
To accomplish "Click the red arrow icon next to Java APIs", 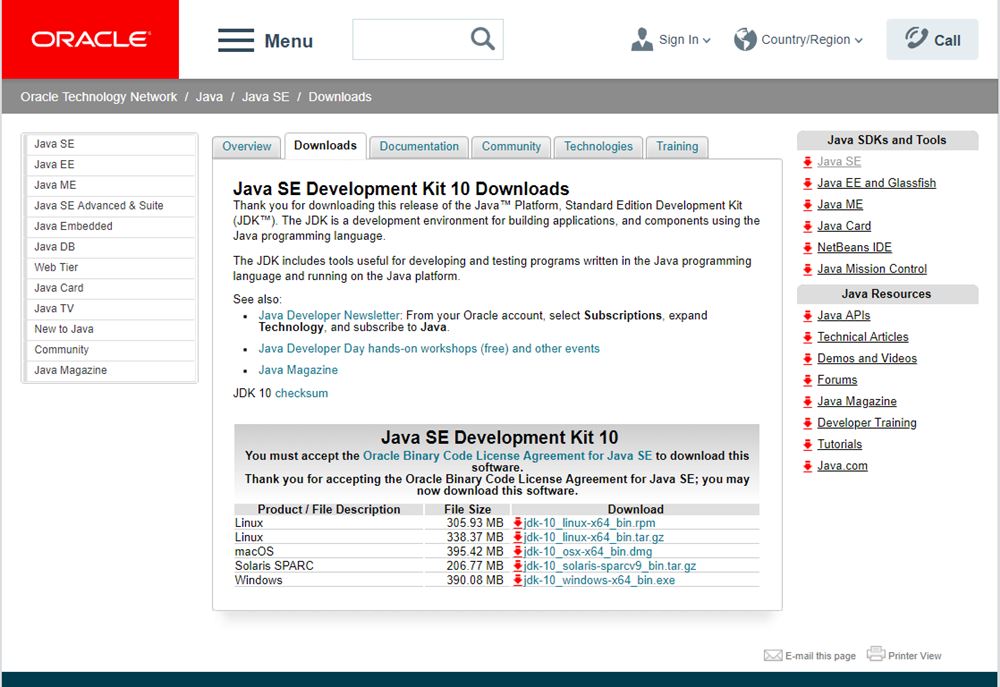I will tap(807, 316).
